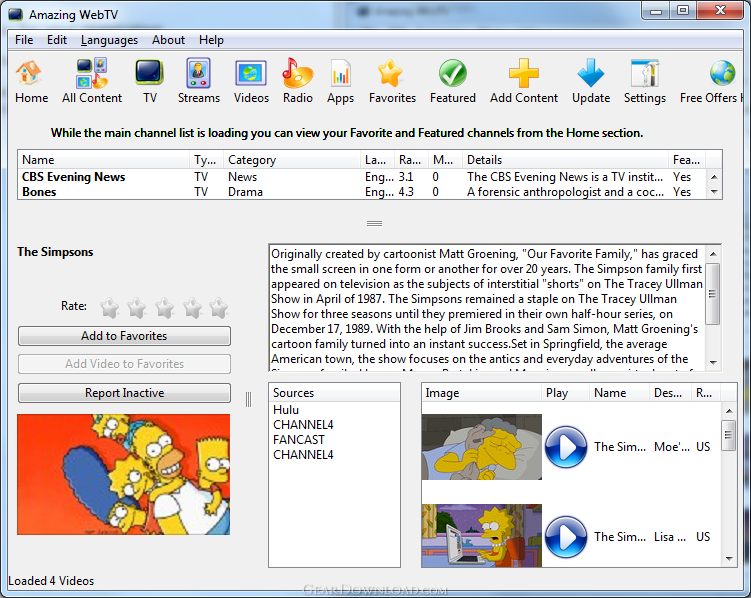Click the Add Video to Favorites button
Screen dimensions: 751x598
(124, 364)
